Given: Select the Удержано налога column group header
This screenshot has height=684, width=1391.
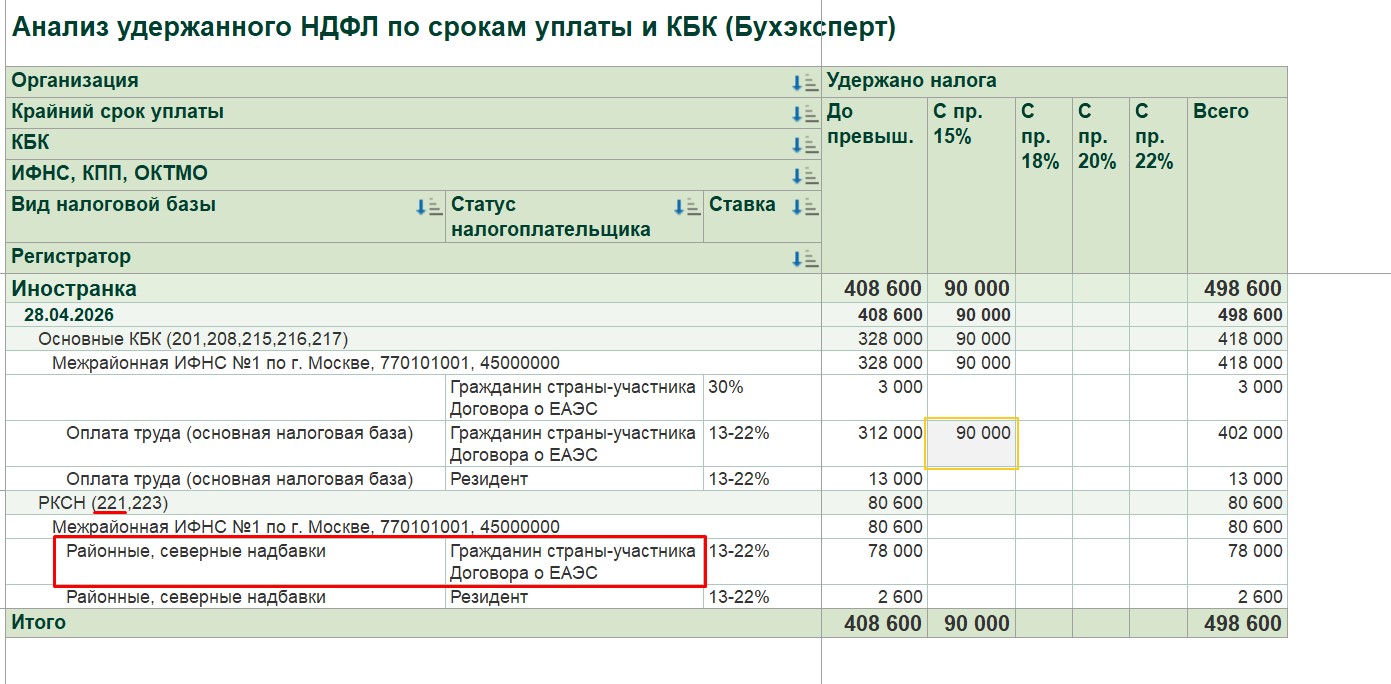Looking at the screenshot, I should [x=1055, y=81].
